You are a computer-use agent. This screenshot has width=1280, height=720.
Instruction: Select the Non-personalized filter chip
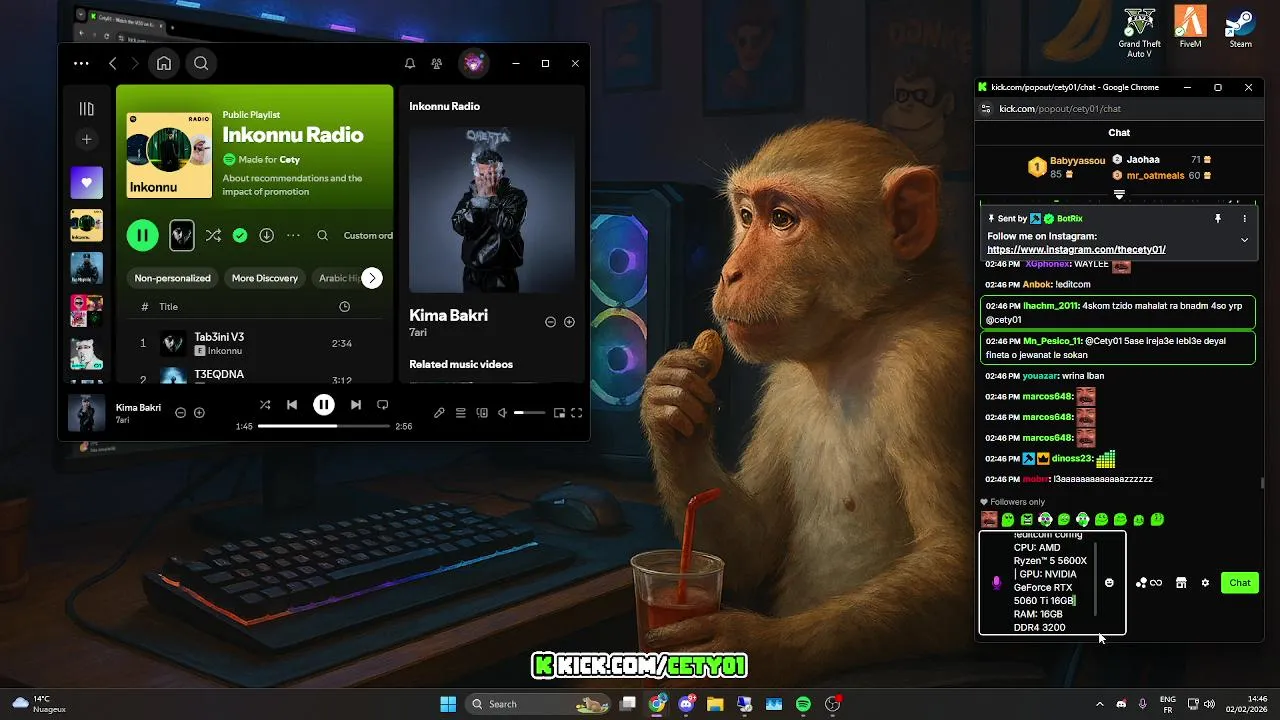point(173,278)
